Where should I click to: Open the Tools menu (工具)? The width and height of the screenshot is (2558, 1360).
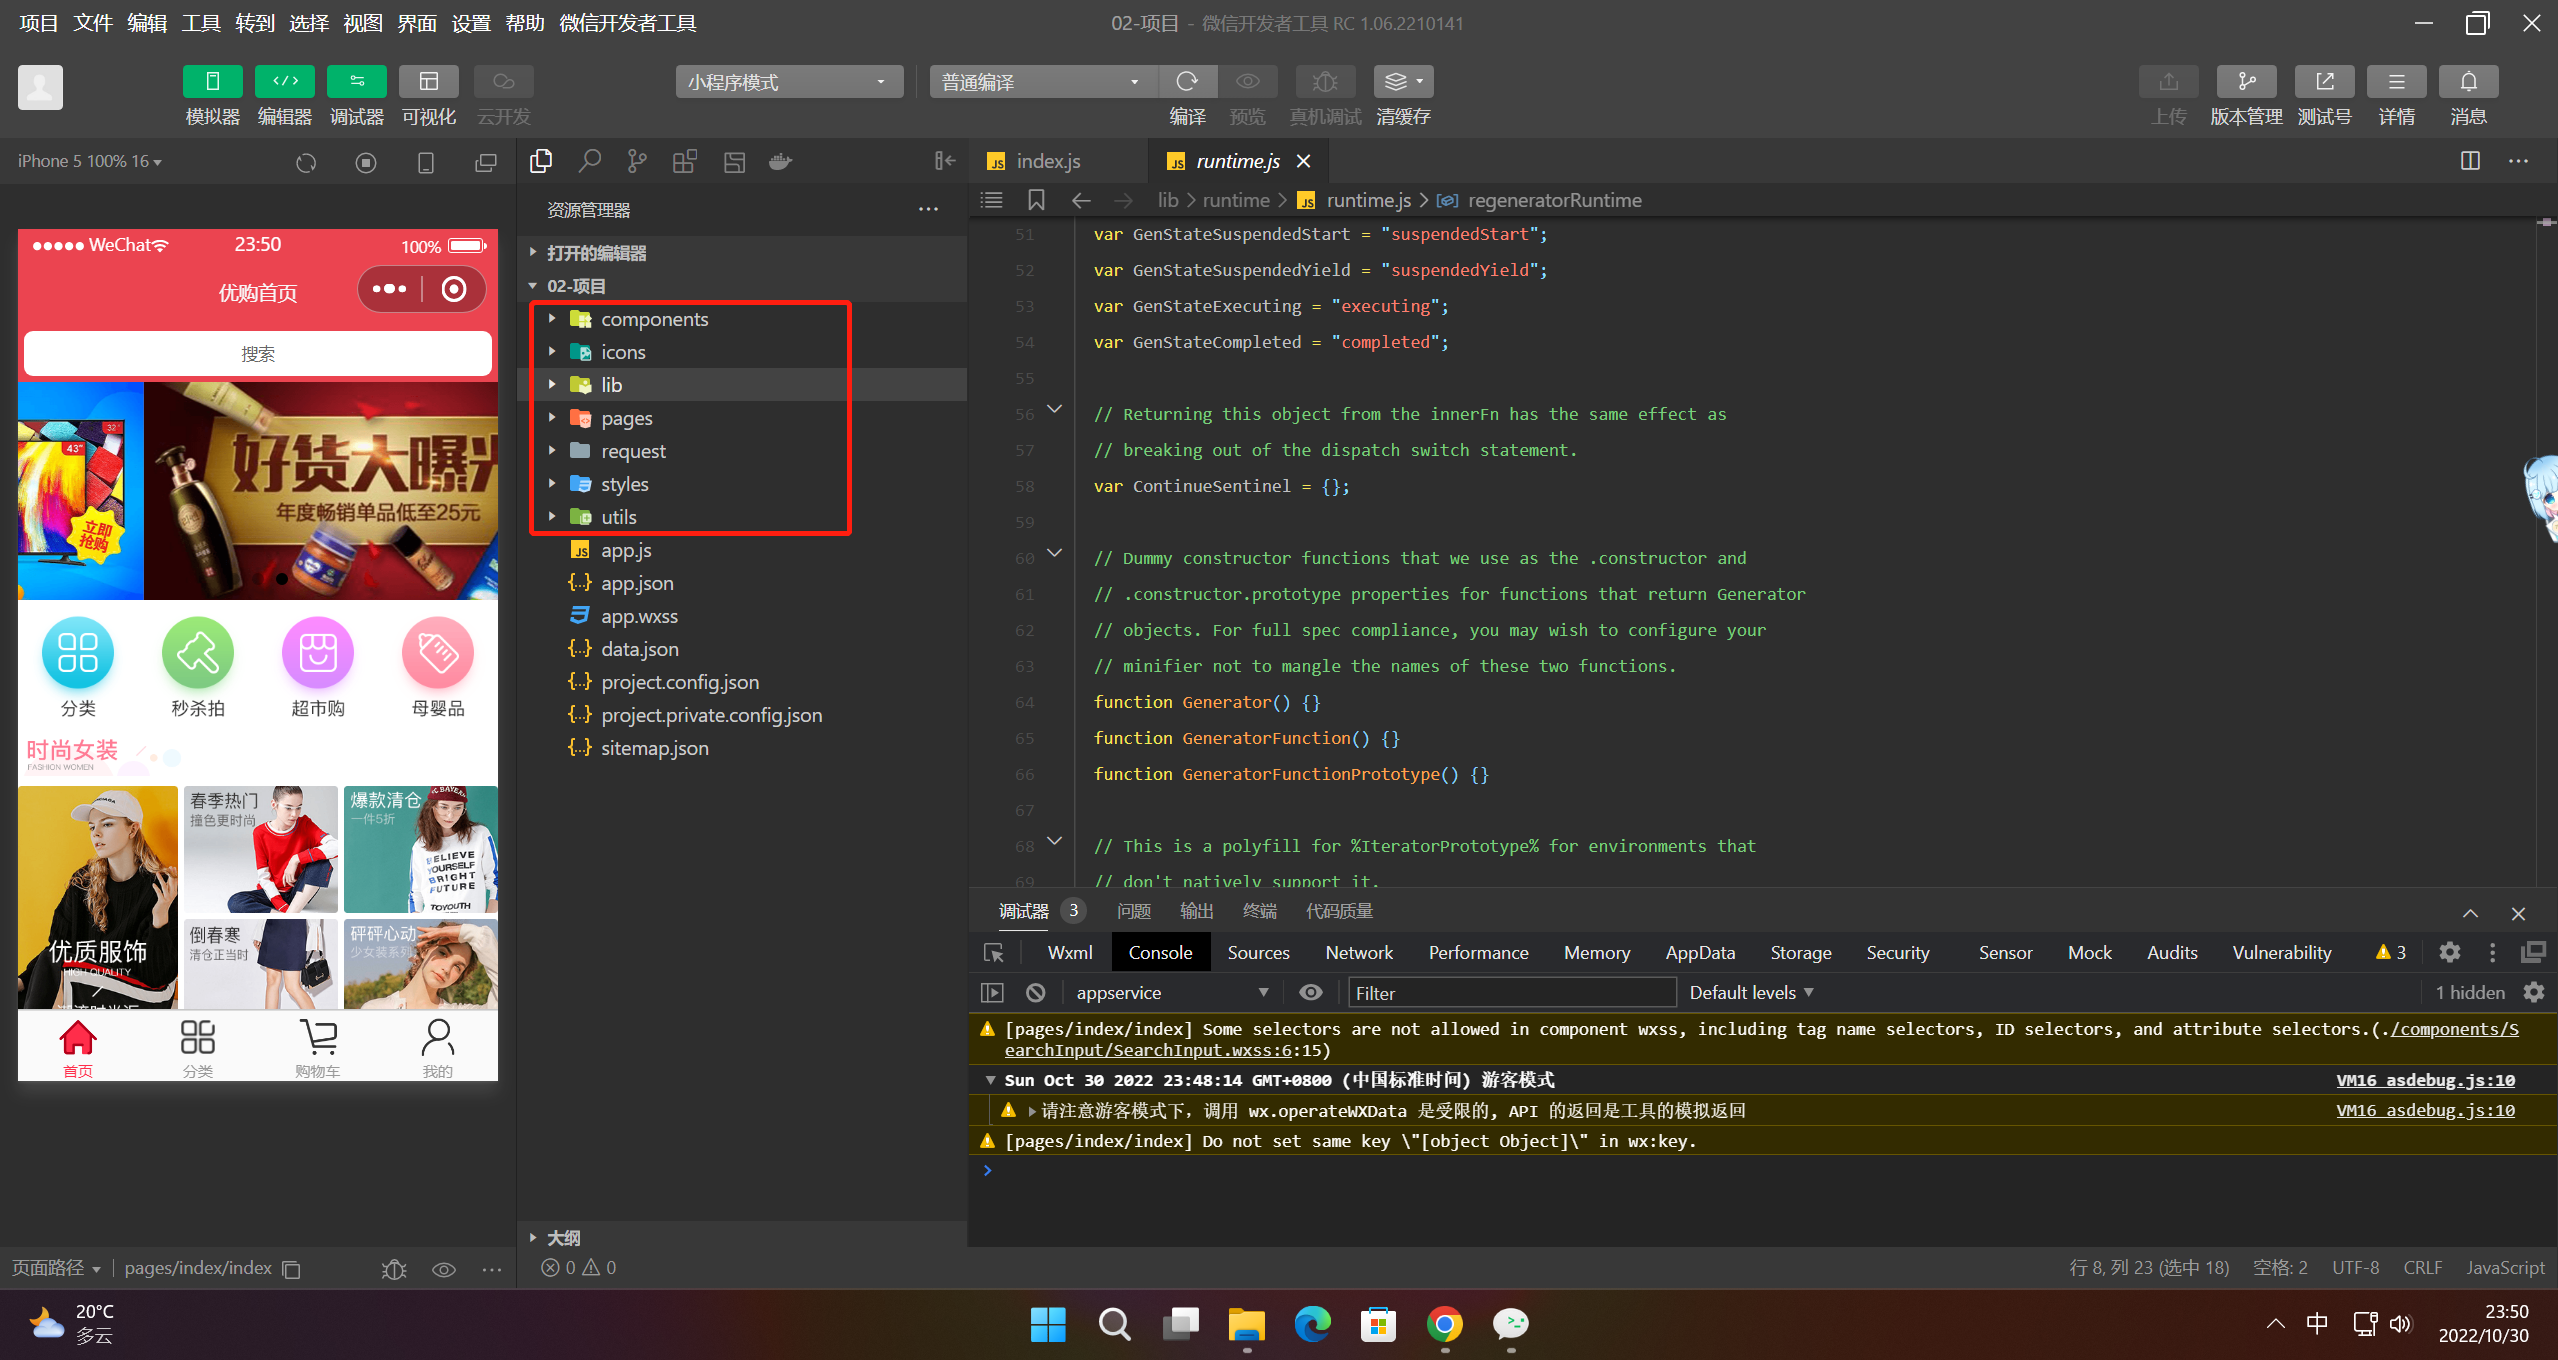point(200,23)
